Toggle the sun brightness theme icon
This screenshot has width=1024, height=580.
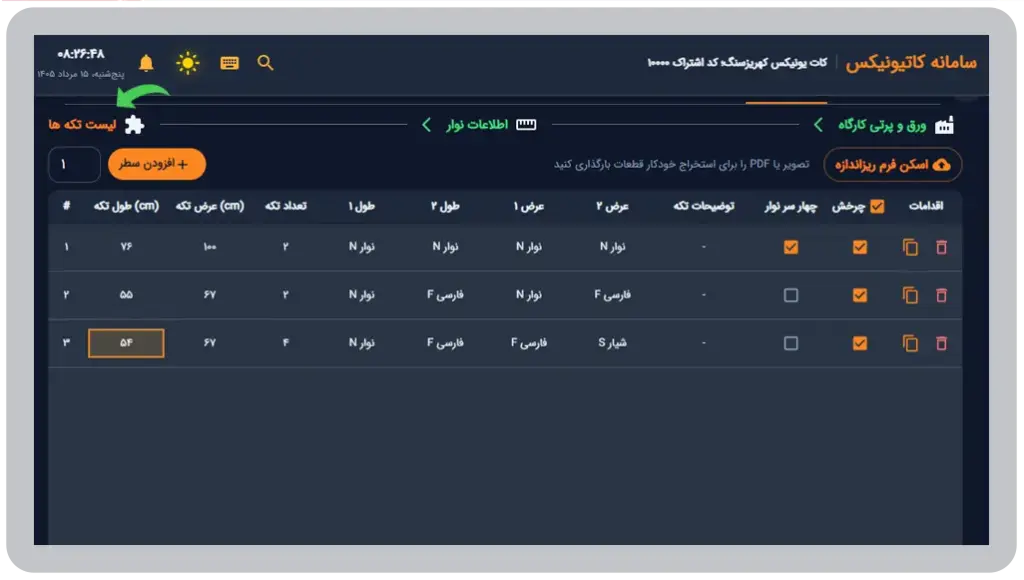coord(188,63)
